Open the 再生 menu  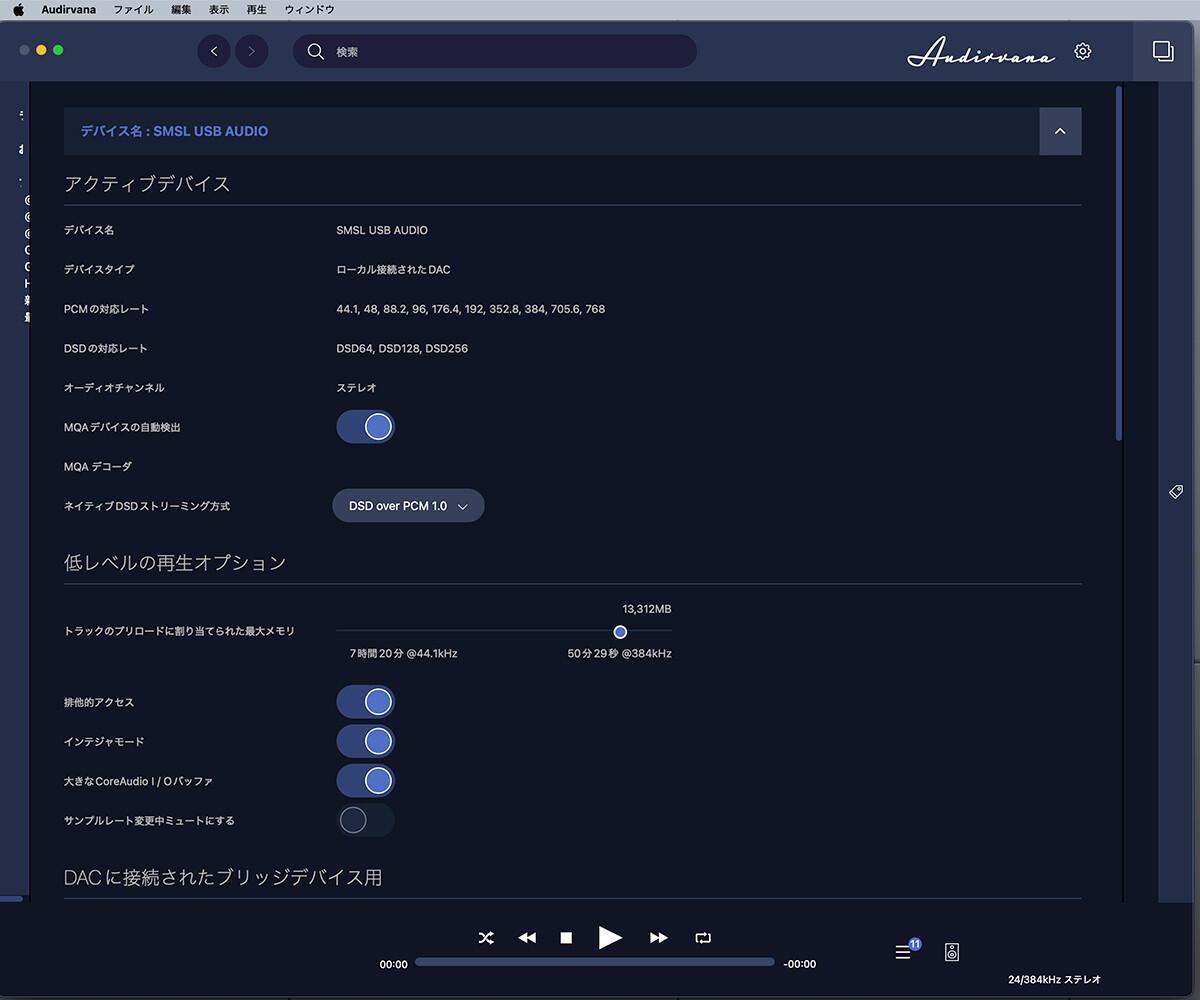click(x=256, y=9)
